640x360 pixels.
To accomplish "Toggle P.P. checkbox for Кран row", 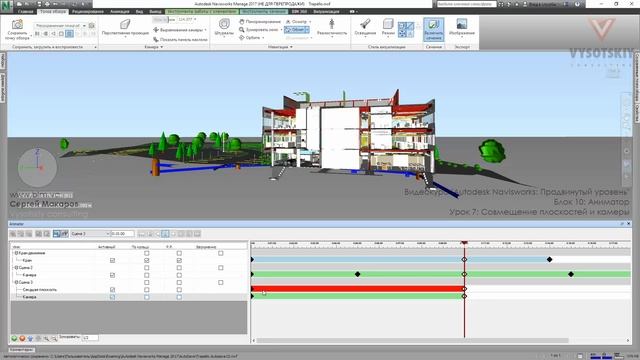I will (x=179, y=260).
